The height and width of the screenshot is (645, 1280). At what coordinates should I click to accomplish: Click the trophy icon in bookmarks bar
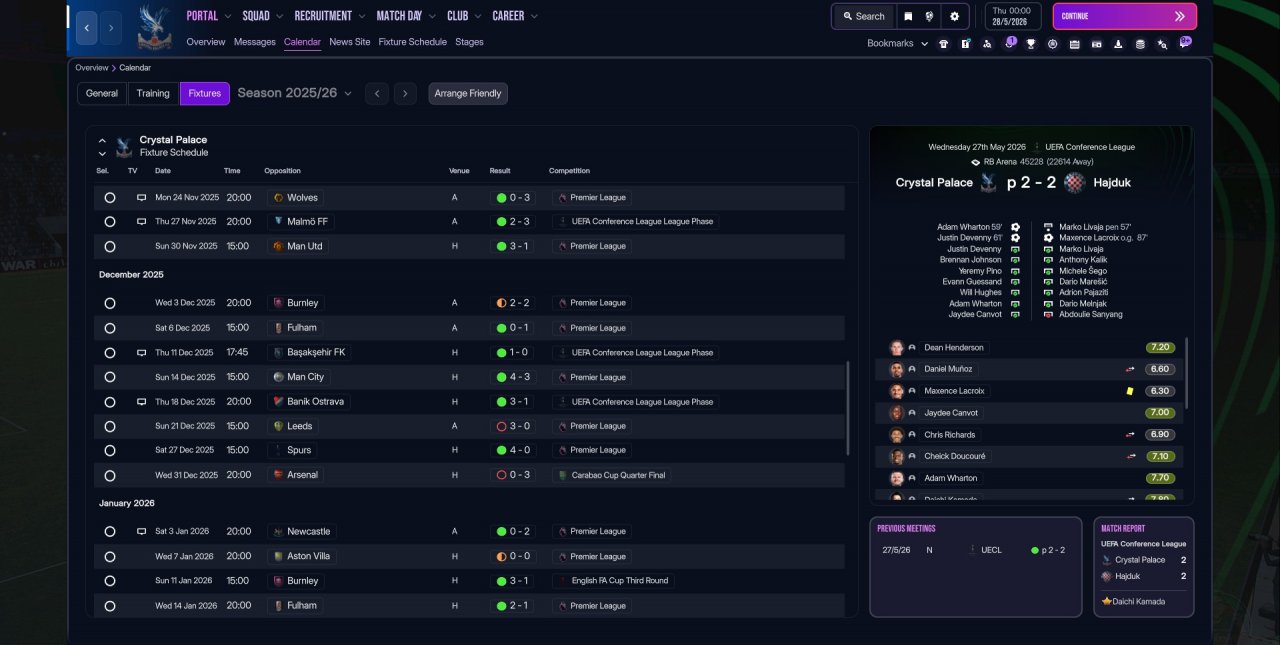[1030, 44]
